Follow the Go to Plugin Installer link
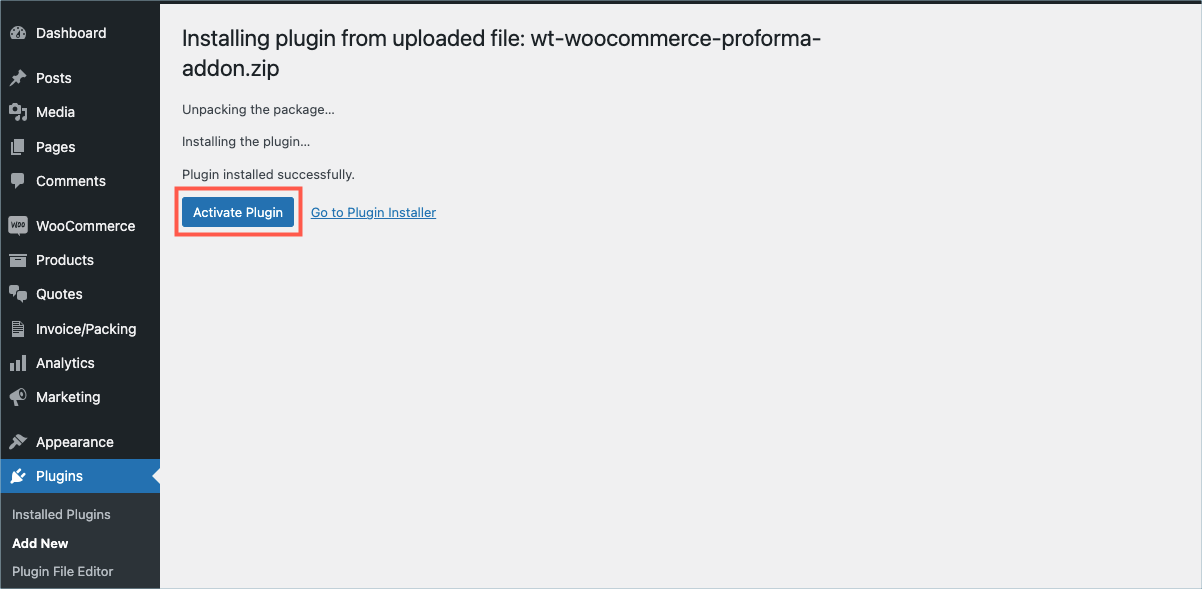Image resolution: width=1202 pixels, height=589 pixels. [373, 212]
